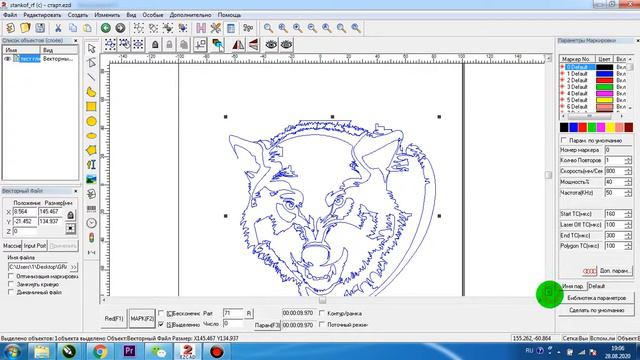The height and width of the screenshot is (360, 640).
Task: Save file with floppy disk icon
Action: (x=40, y=28)
